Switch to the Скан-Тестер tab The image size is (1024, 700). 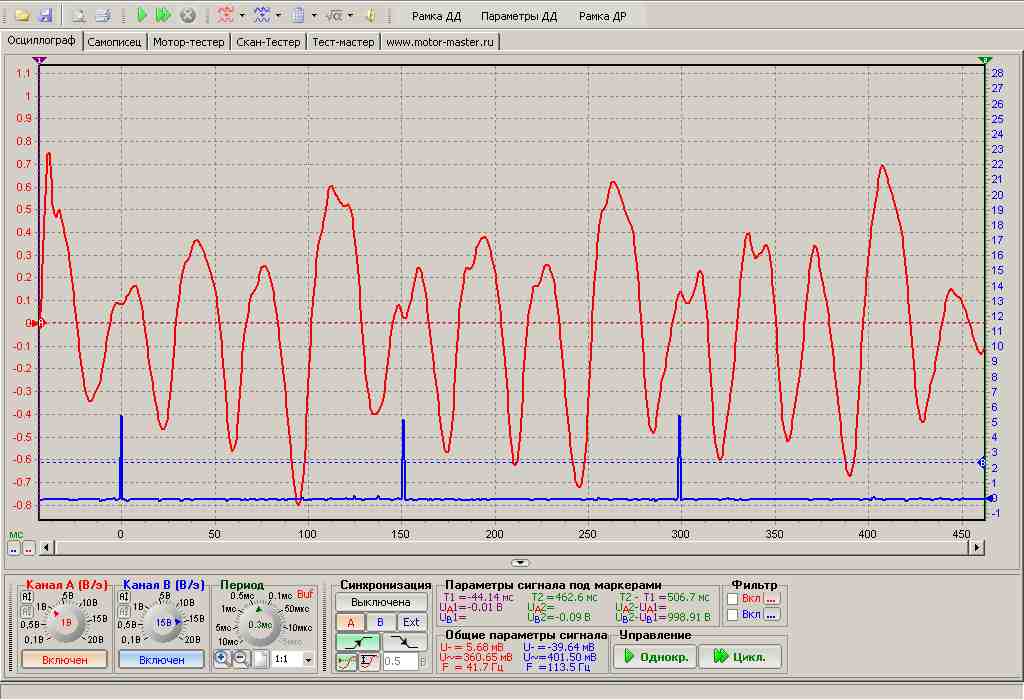pyautogui.click(x=268, y=42)
